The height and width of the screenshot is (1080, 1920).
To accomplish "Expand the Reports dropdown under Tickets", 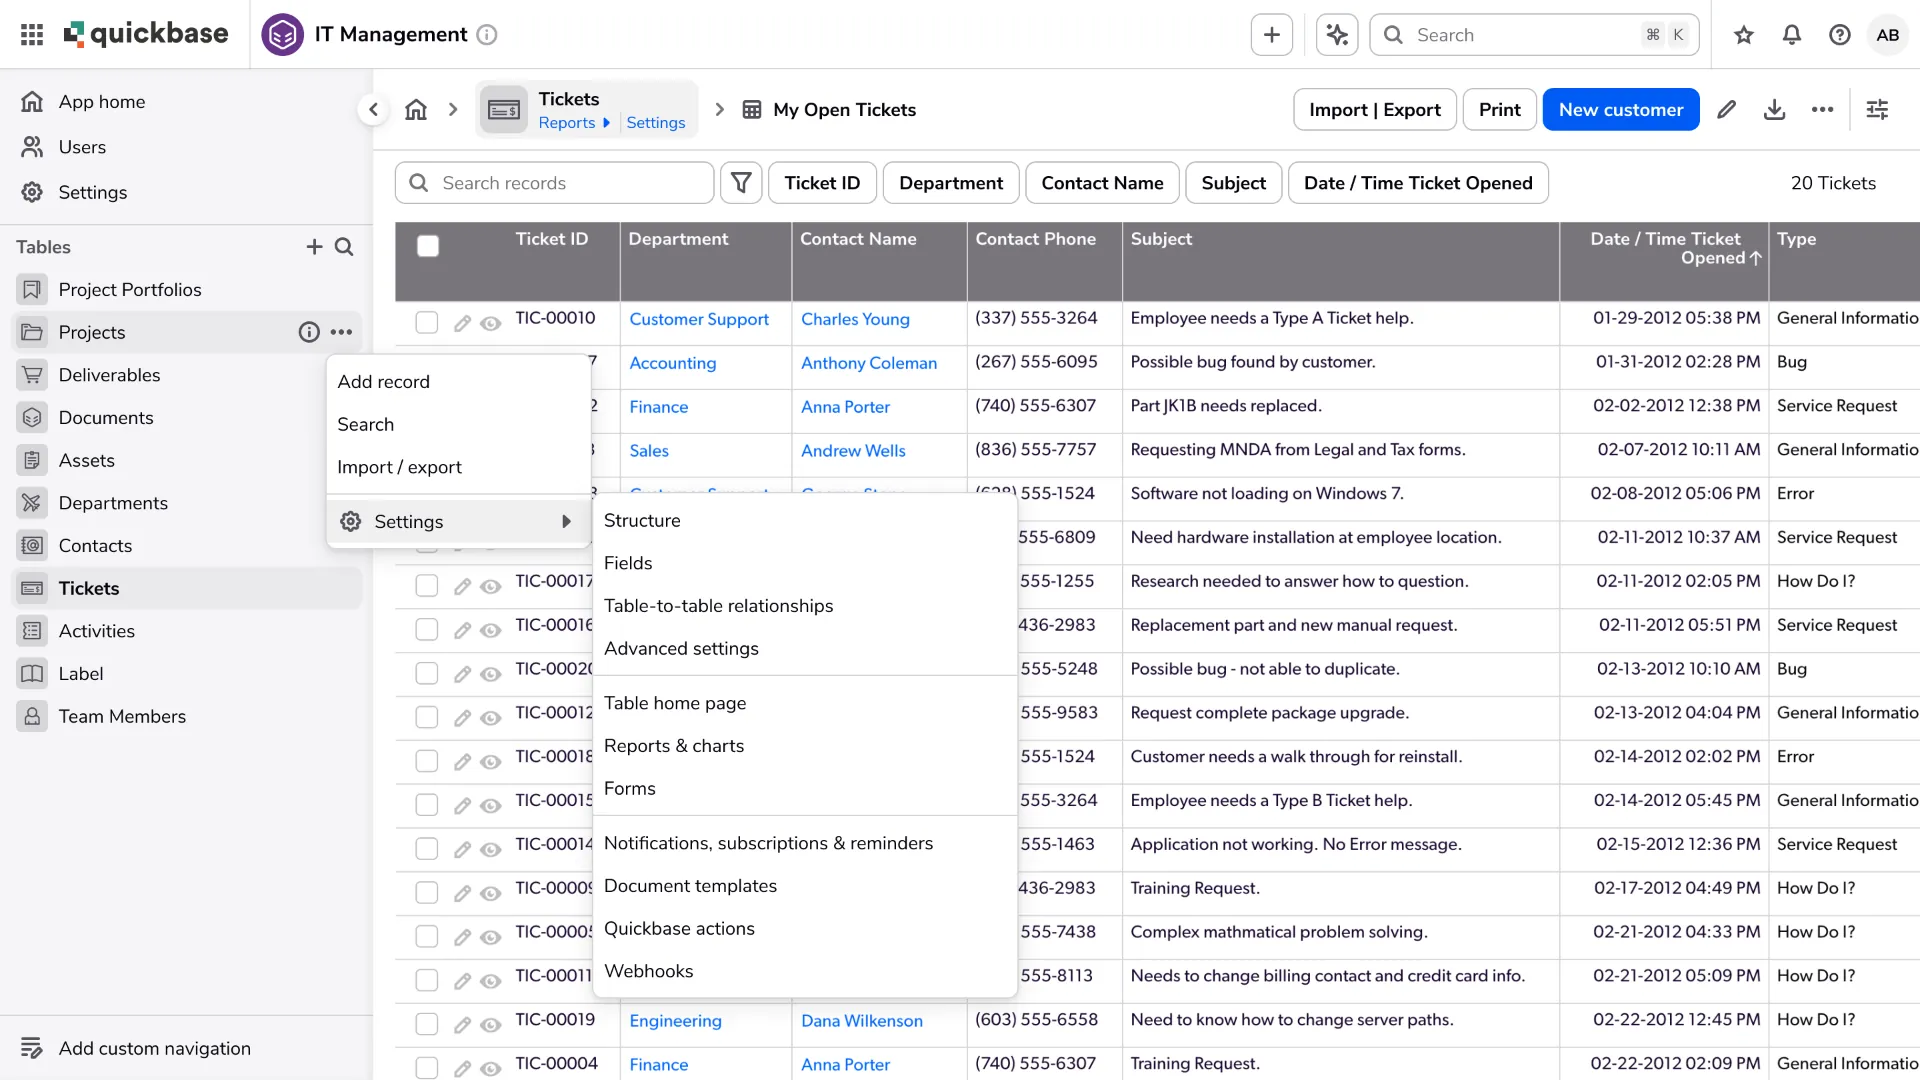I will [x=574, y=122].
